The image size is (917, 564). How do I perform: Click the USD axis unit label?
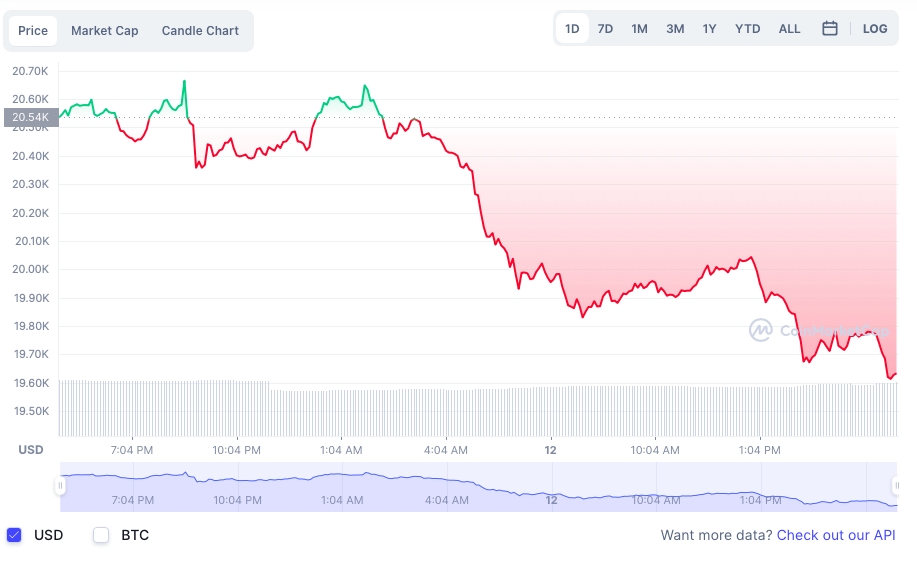point(31,450)
